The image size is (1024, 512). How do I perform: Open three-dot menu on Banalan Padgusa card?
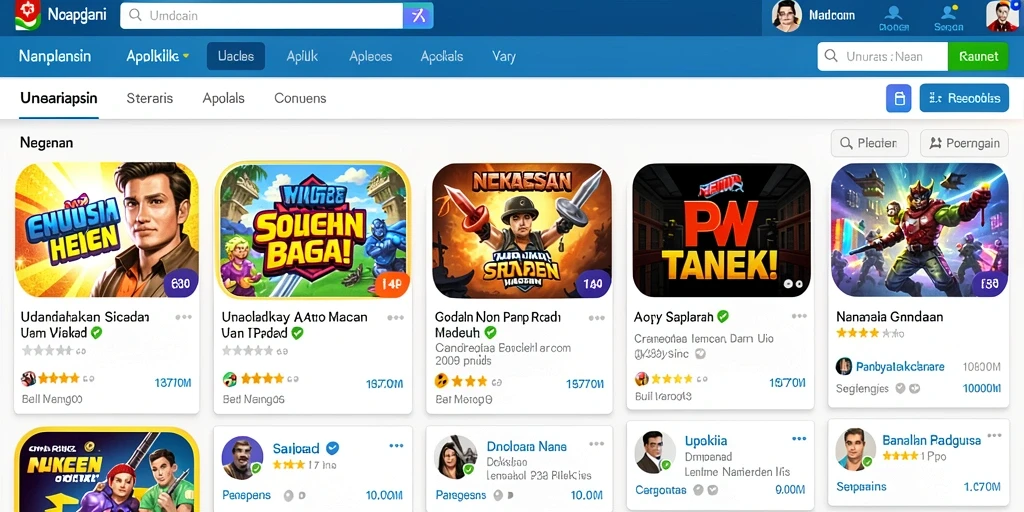tap(994, 436)
